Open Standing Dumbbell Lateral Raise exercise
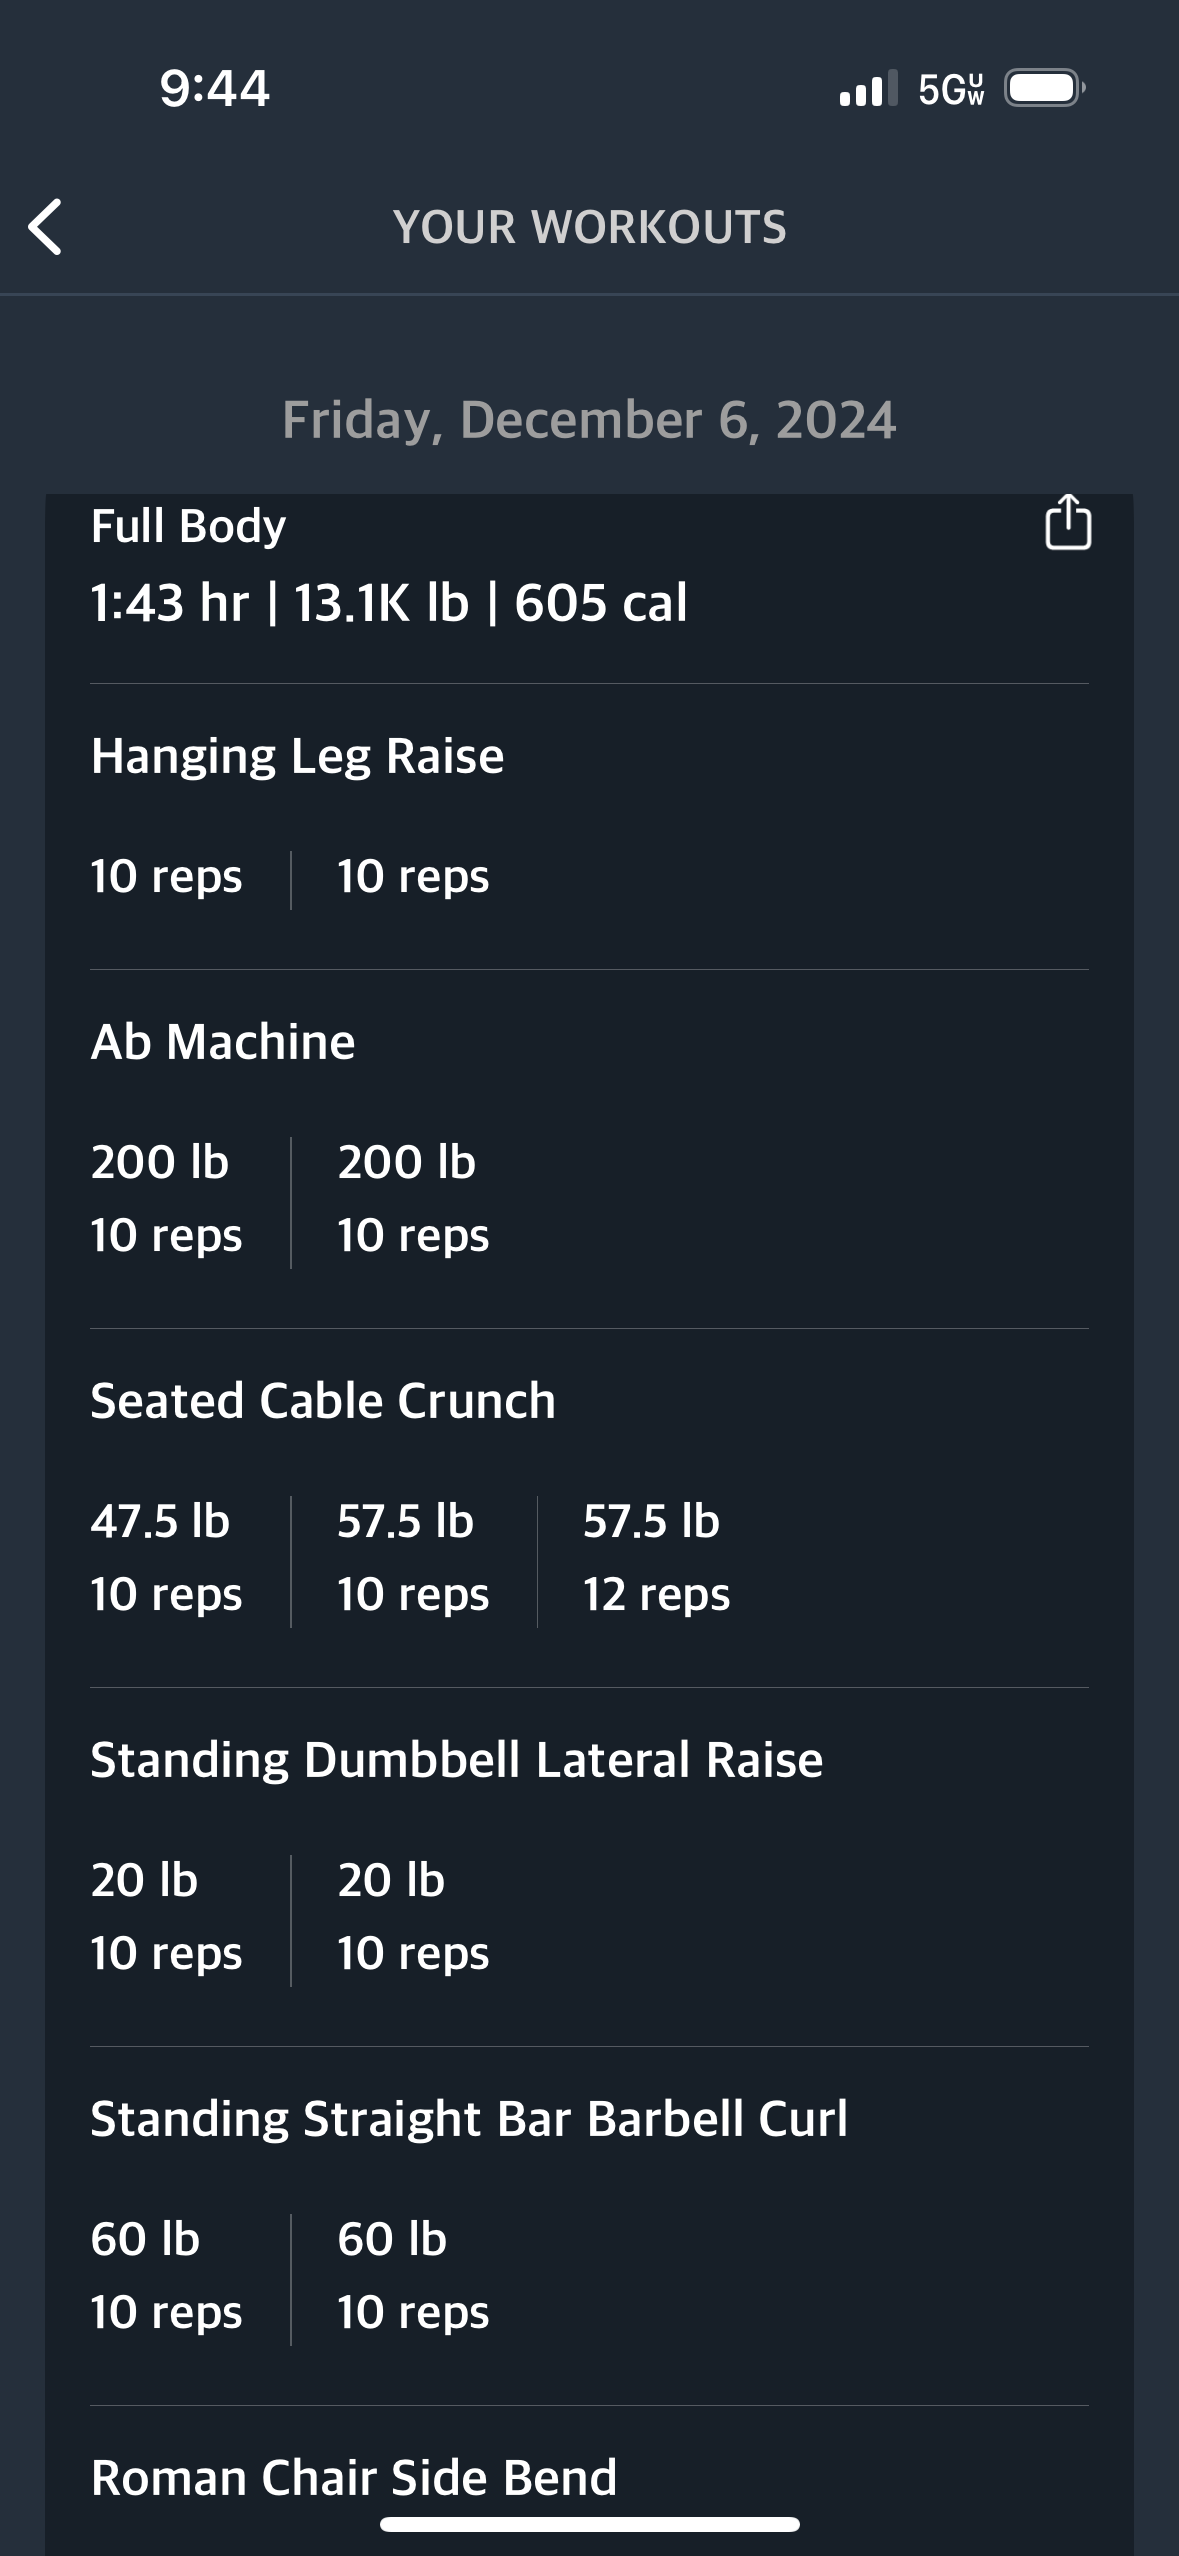Screen dimensions: 1179x2556 pyautogui.click(x=457, y=1760)
